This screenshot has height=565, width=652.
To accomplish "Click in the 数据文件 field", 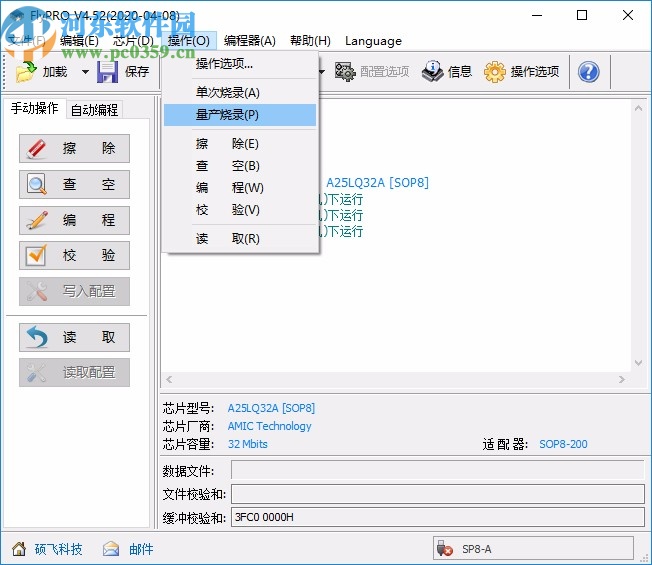I will 437,470.
